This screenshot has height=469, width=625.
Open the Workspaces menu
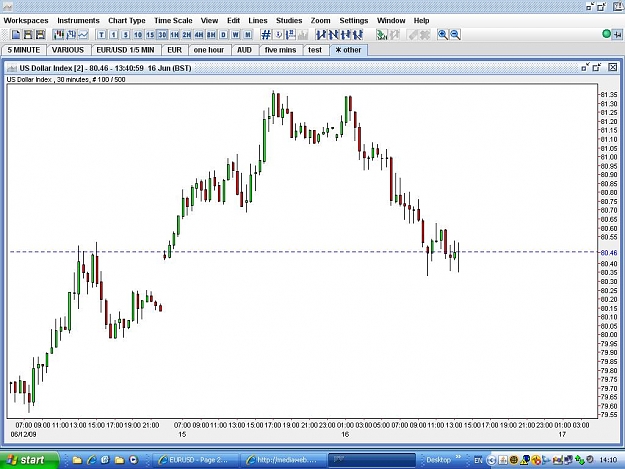26,20
